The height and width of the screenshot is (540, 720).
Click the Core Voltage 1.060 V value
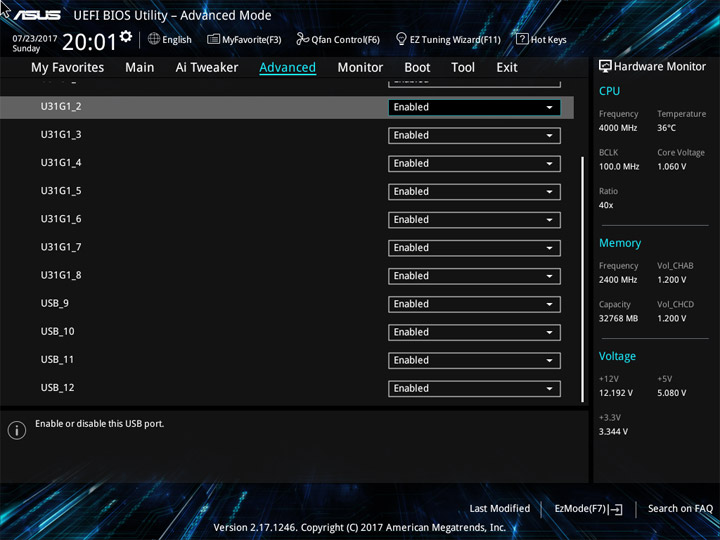point(671,167)
